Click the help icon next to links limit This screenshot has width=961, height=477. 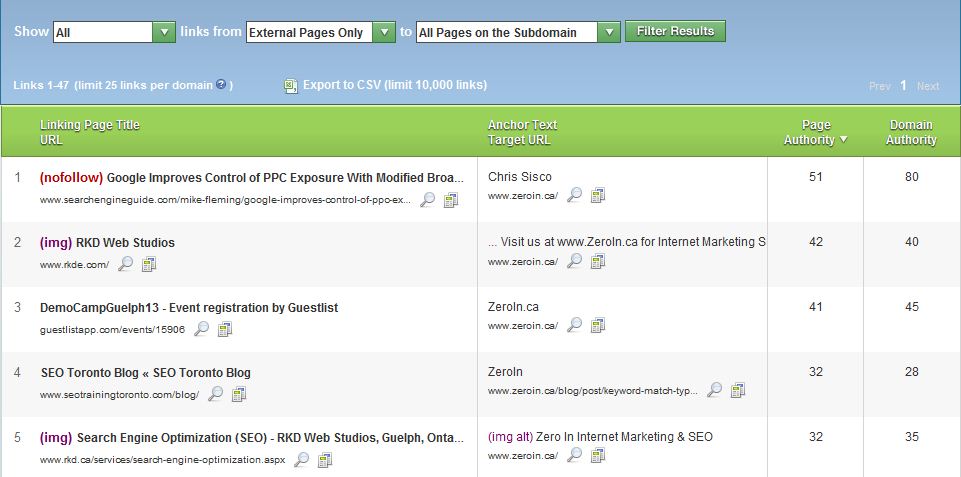(221, 85)
